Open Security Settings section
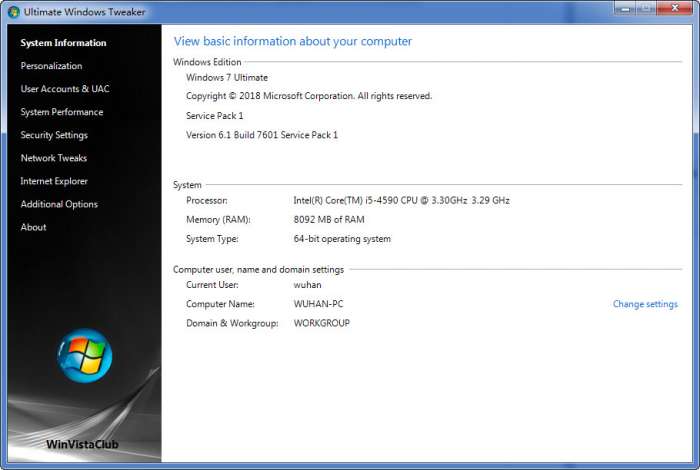 click(54, 135)
